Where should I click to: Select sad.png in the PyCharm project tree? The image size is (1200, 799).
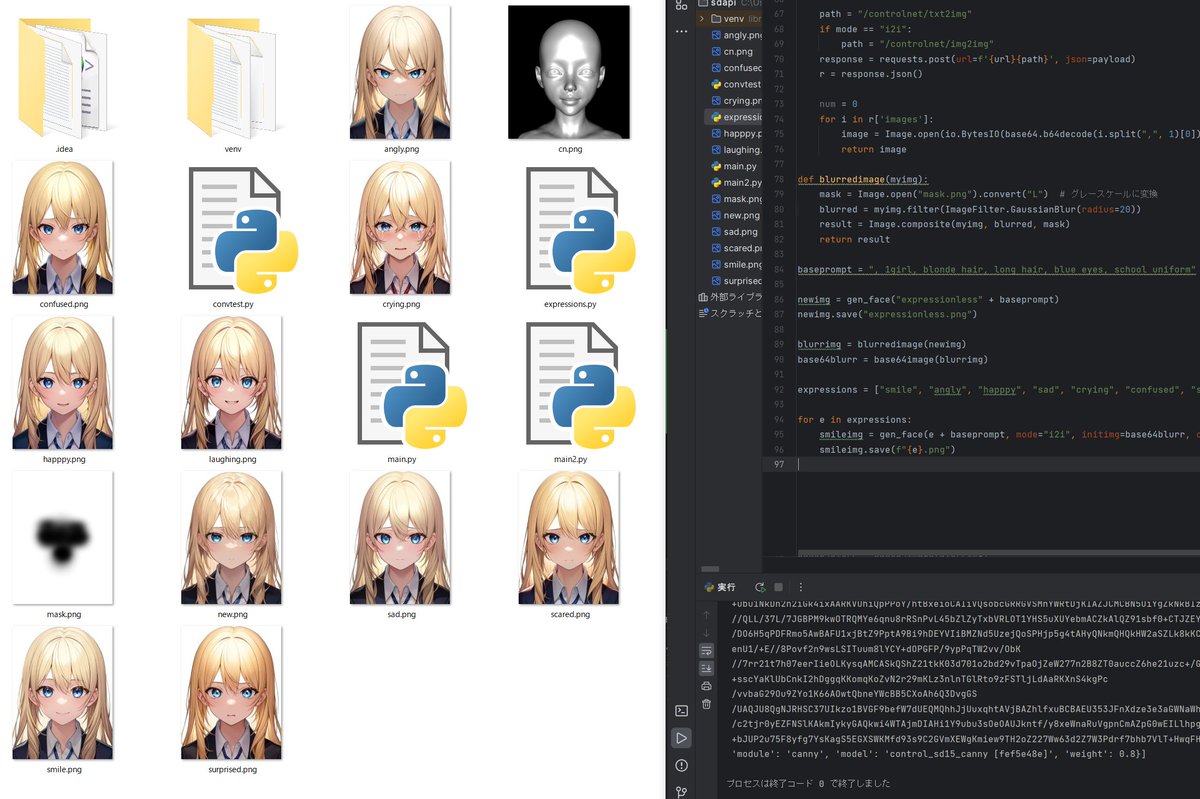[x=734, y=232]
